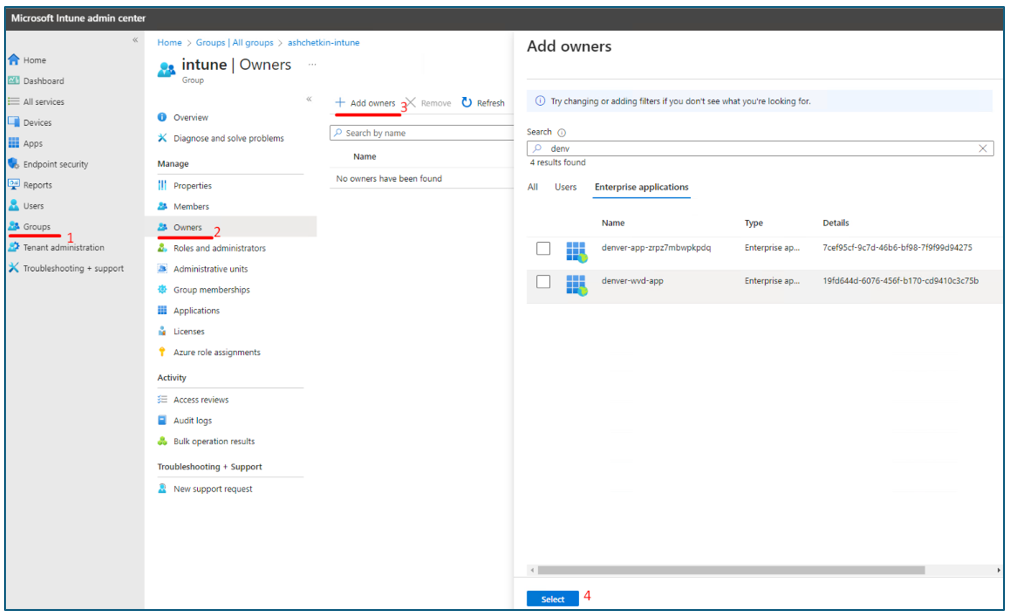Click the Apps grid icon in the sidebar

14,143
